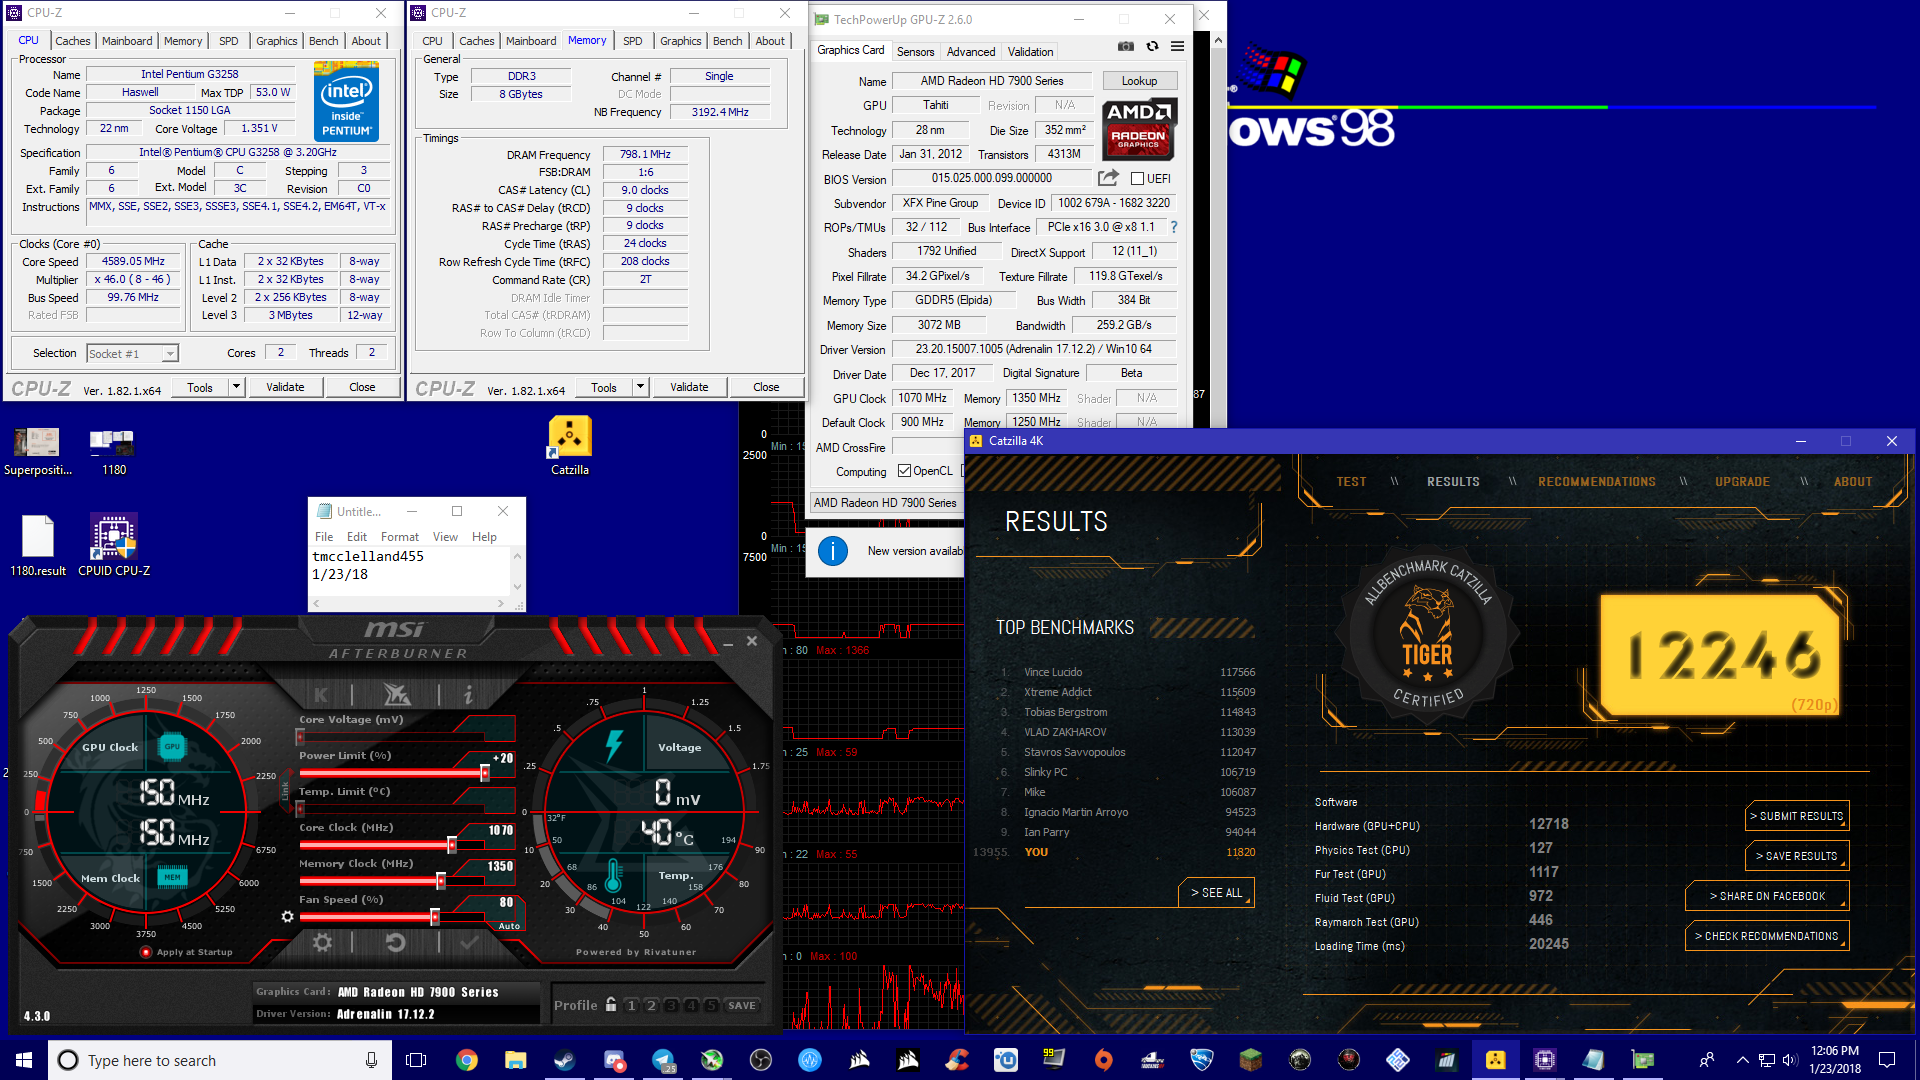Go to the TEST tab in Catzilla
The height and width of the screenshot is (1080, 1920).
1351,482
